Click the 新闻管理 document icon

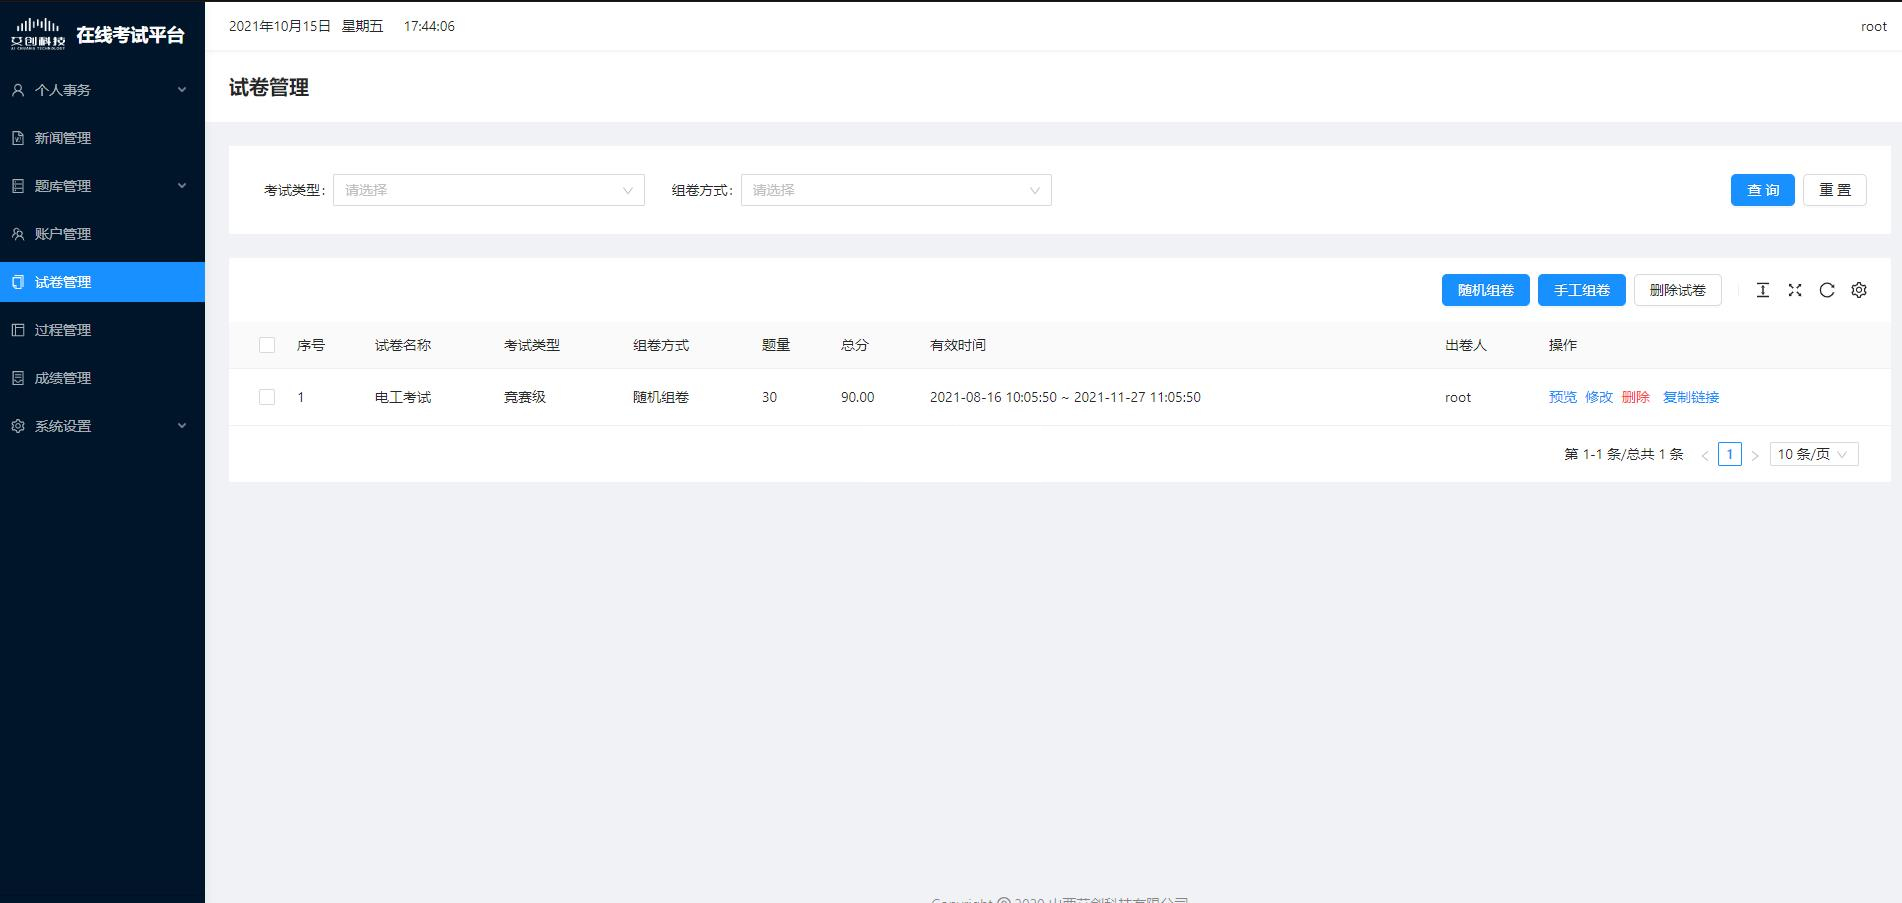(x=18, y=138)
